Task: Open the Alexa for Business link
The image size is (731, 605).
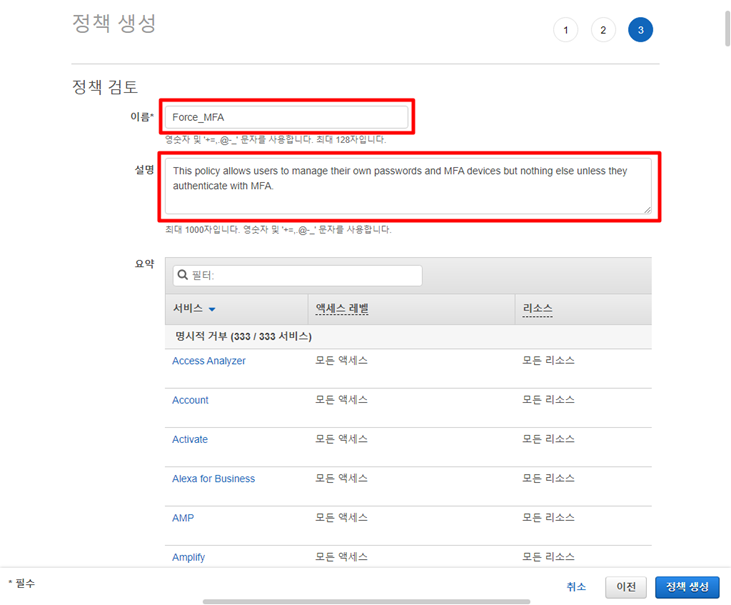Action: tap(214, 479)
